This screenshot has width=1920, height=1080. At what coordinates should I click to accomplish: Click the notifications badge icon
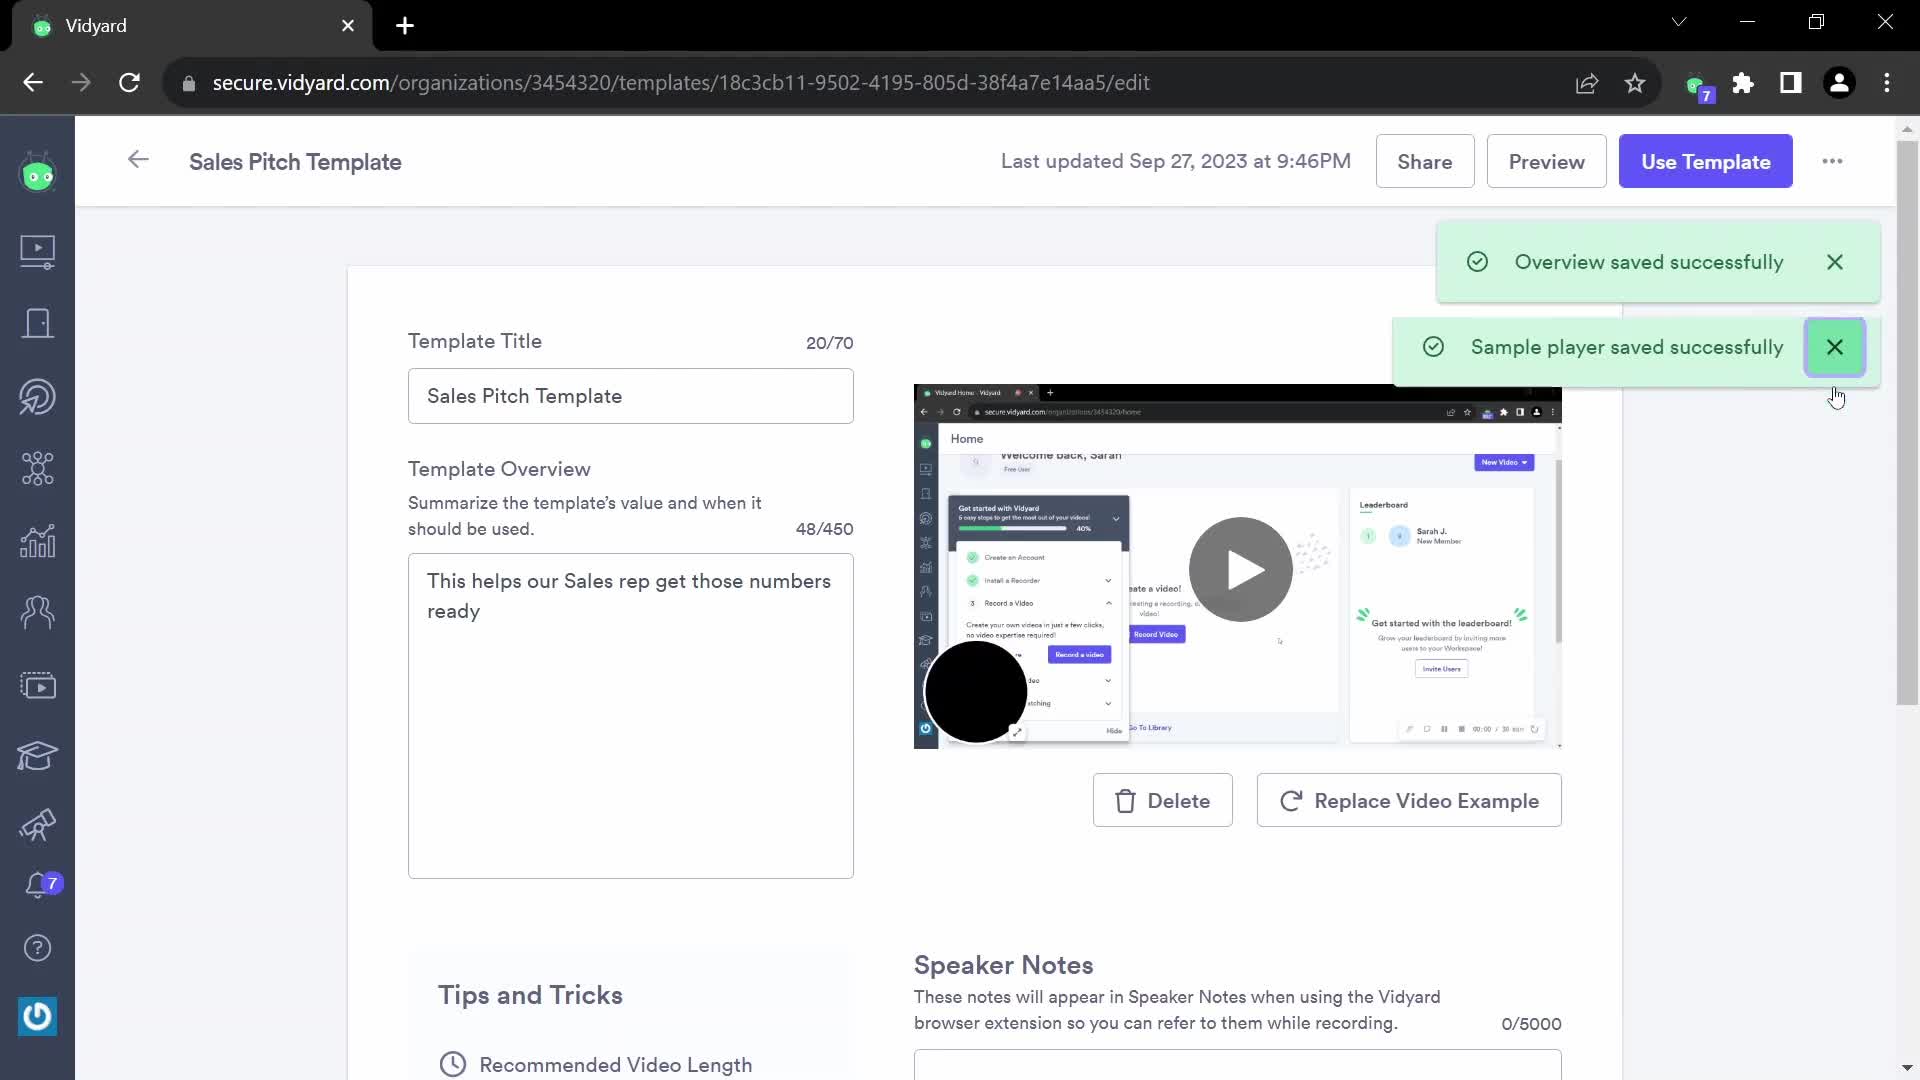click(37, 884)
